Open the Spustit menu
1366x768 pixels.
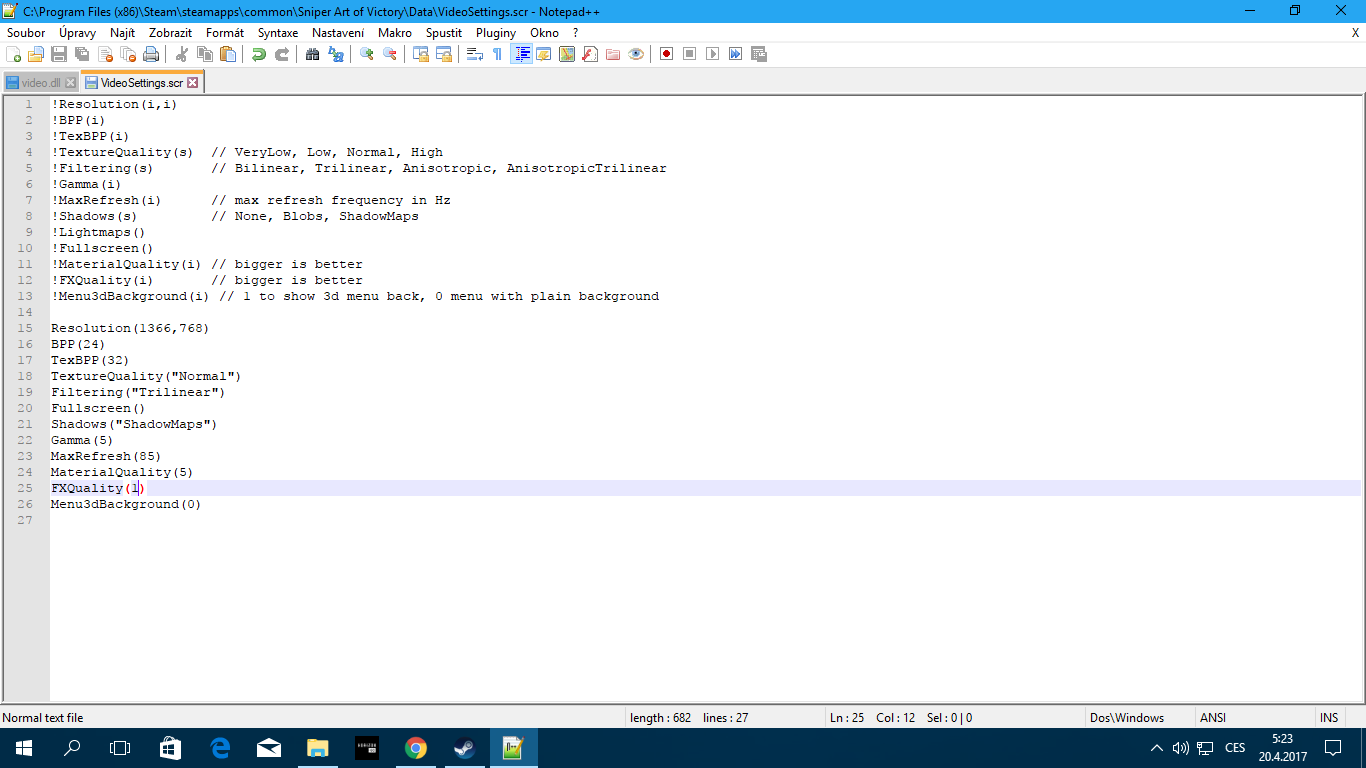tap(444, 33)
